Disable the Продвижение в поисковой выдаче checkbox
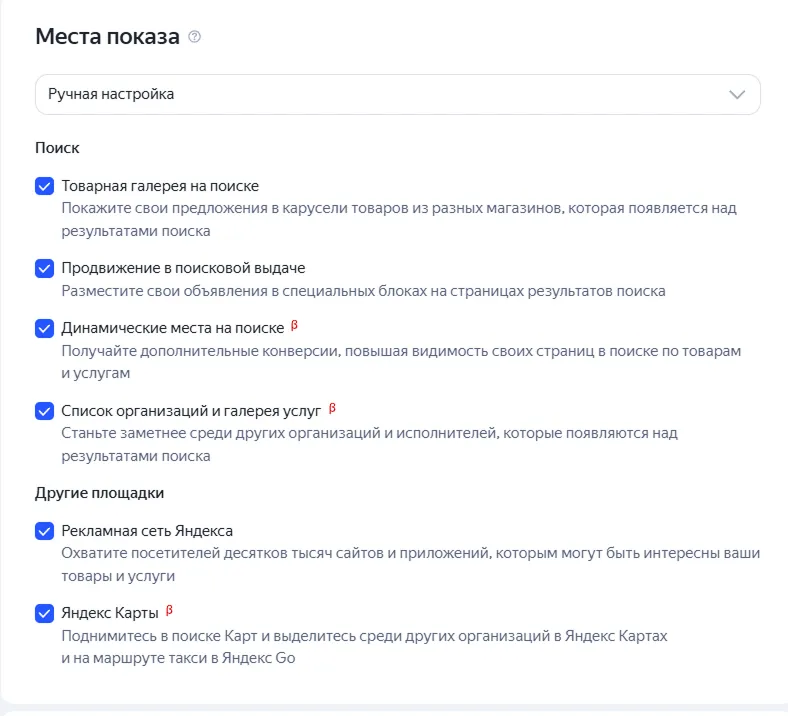This screenshot has height=716, width=788. click(x=44, y=268)
